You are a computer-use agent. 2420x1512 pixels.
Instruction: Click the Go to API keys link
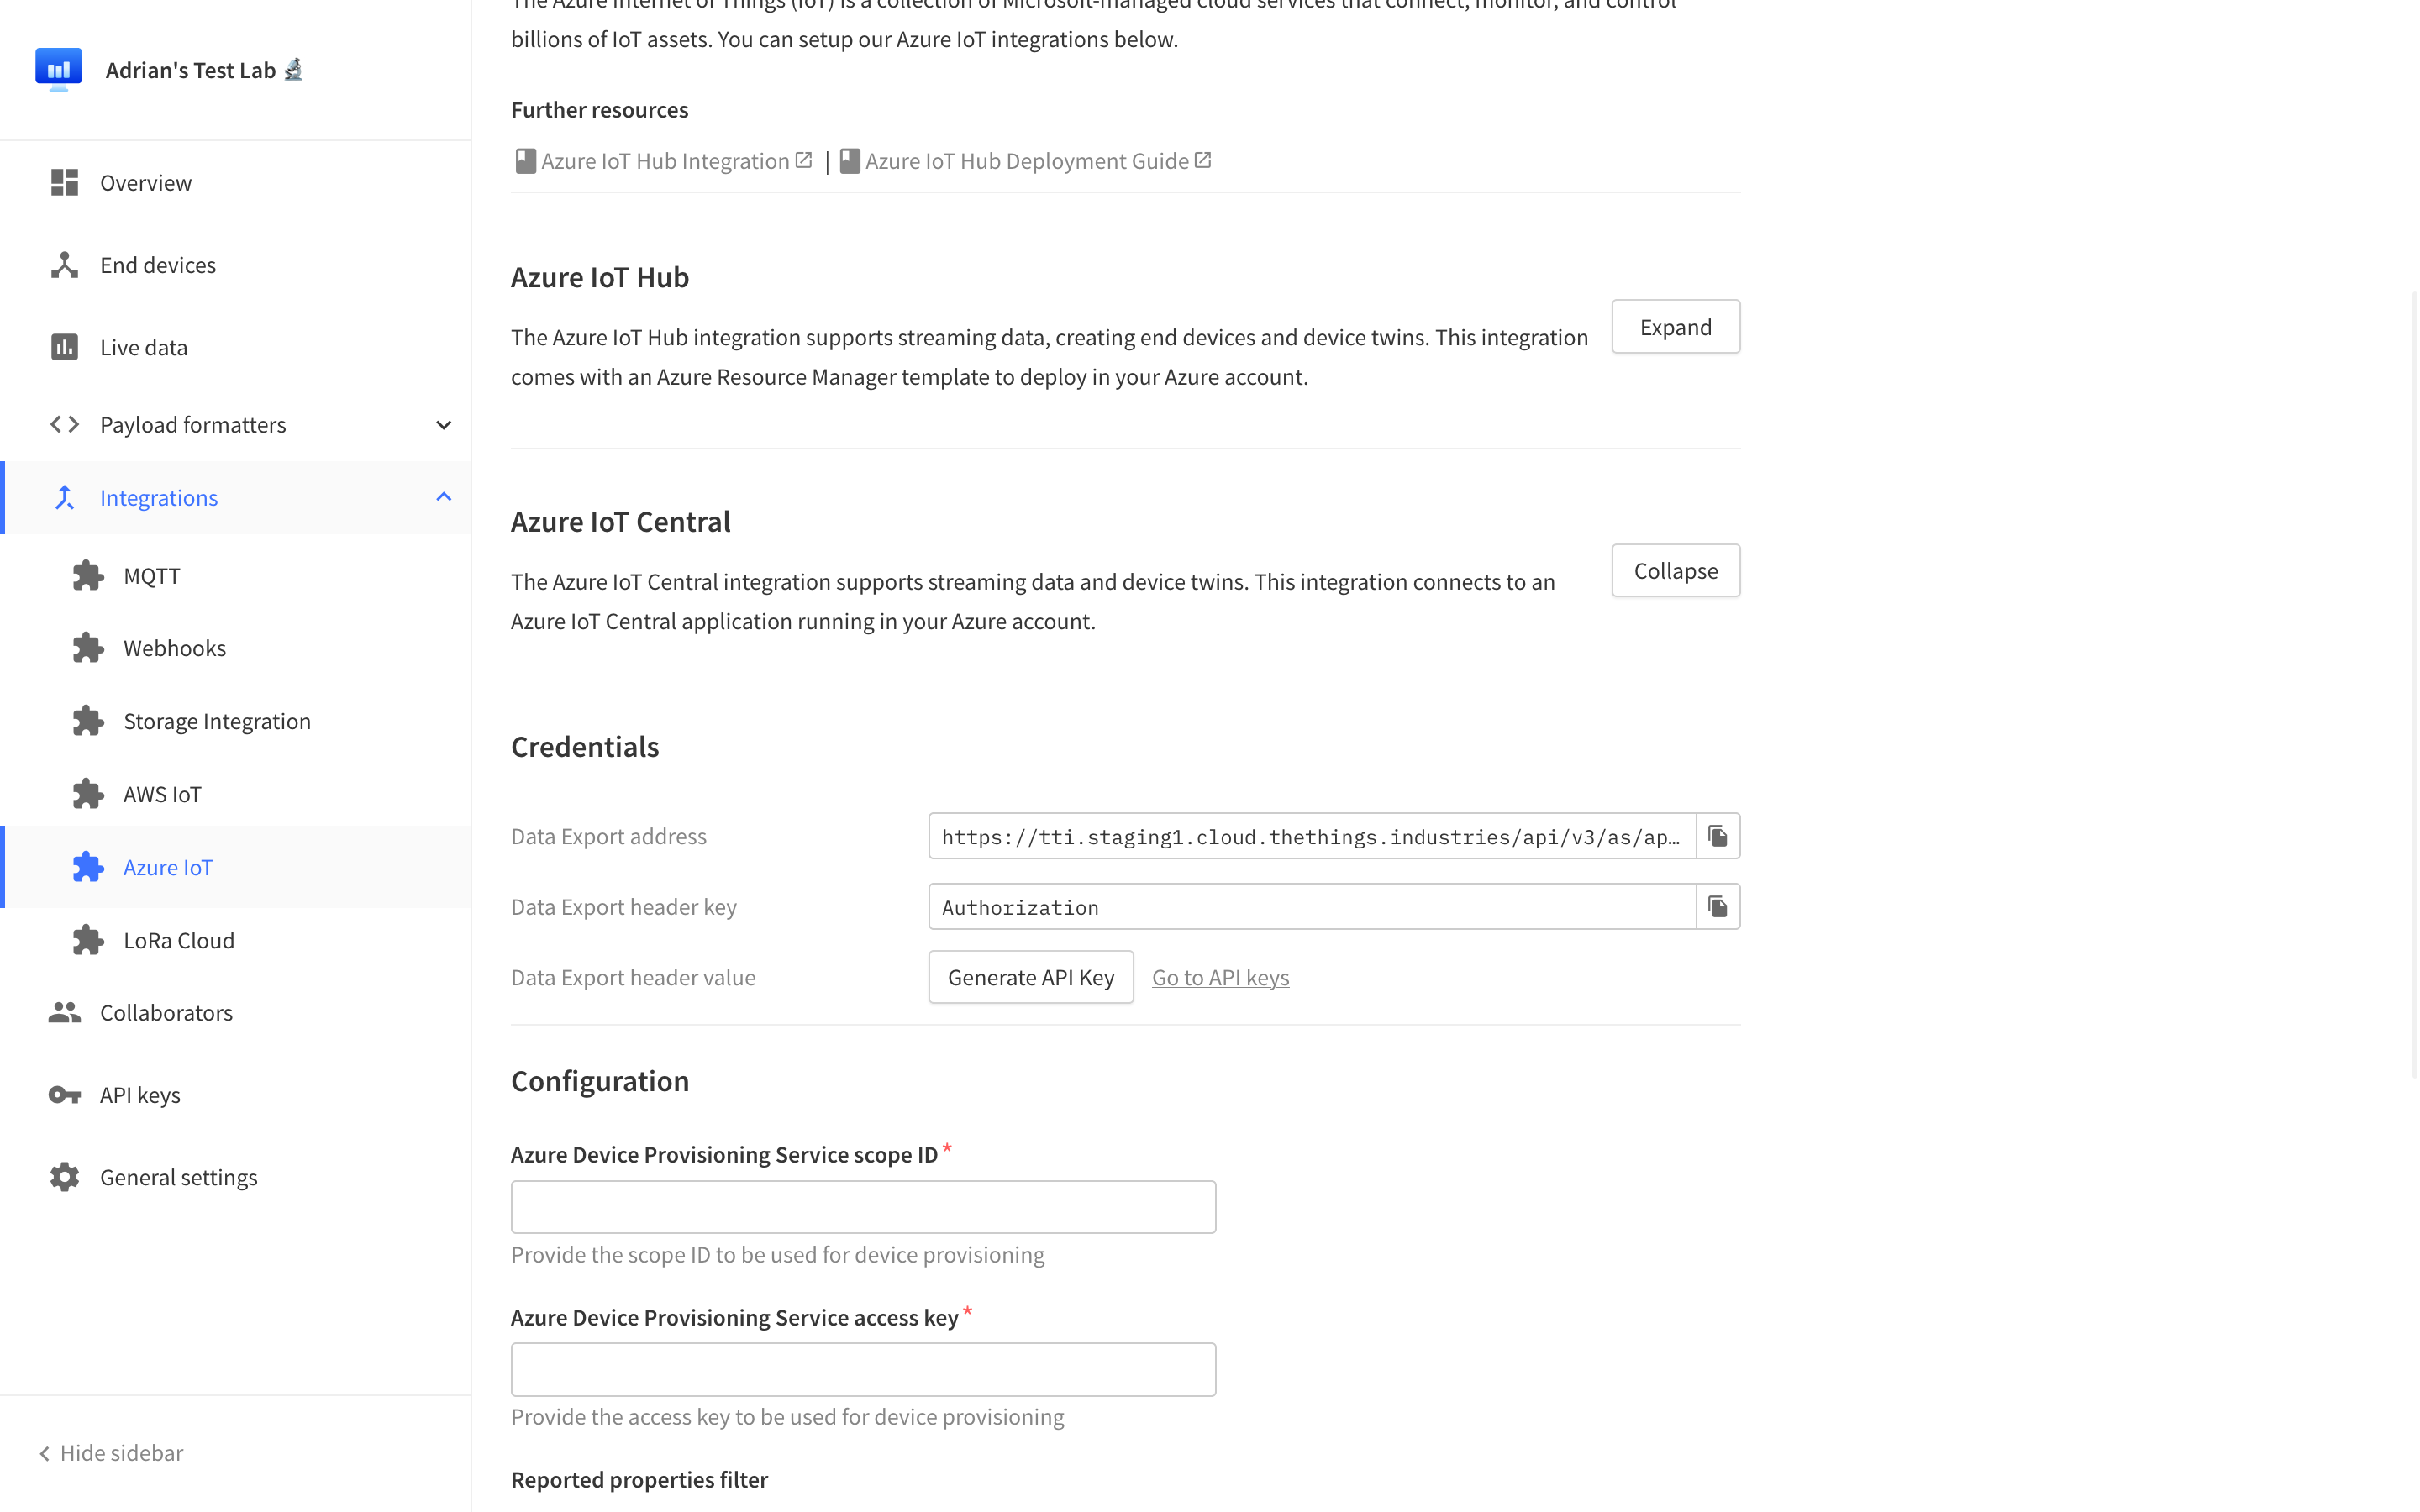pyautogui.click(x=1219, y=977)
